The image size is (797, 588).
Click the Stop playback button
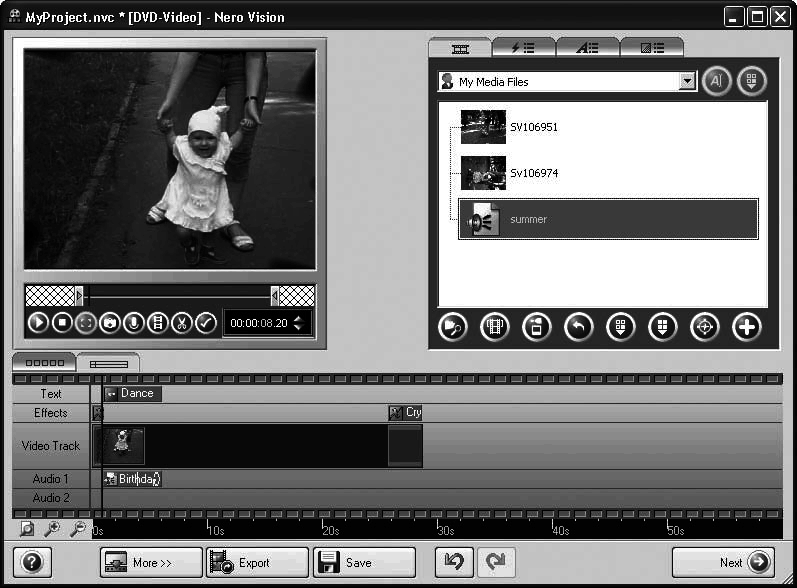(62, 323)
